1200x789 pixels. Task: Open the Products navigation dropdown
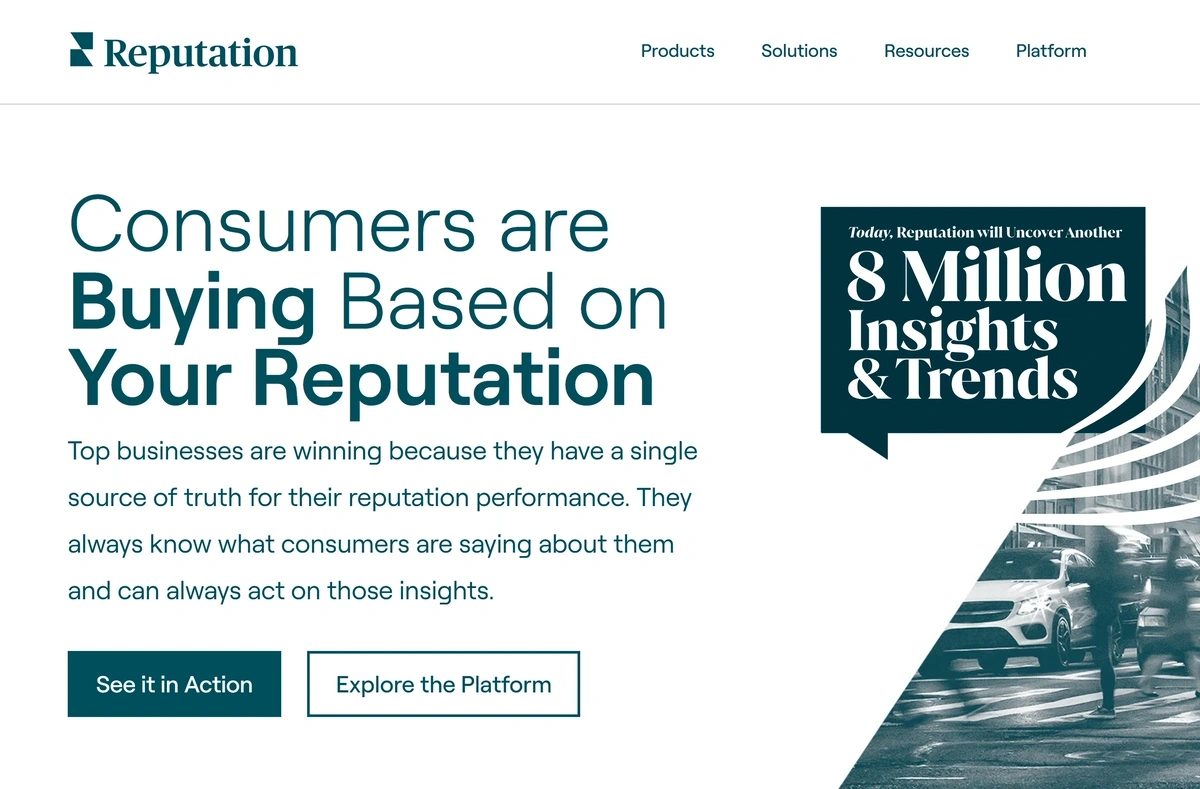pos(677,51)
